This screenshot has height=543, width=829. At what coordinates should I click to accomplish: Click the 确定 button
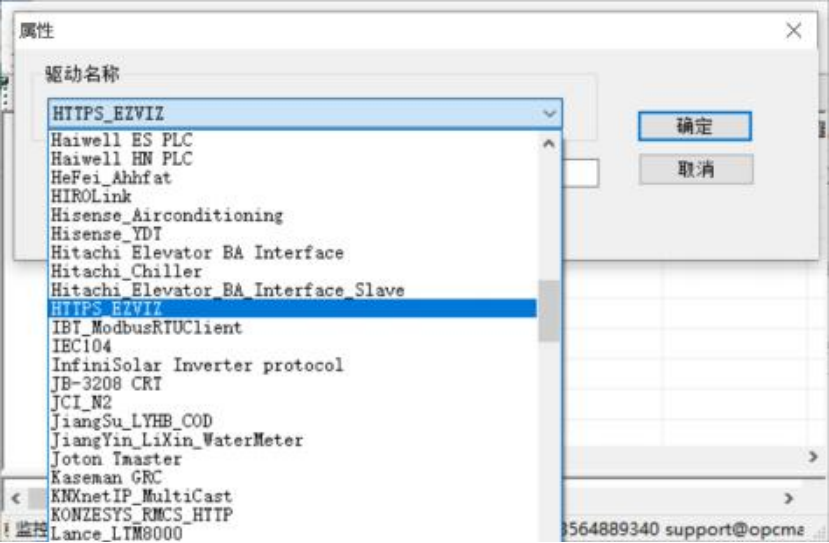point(694,126)
